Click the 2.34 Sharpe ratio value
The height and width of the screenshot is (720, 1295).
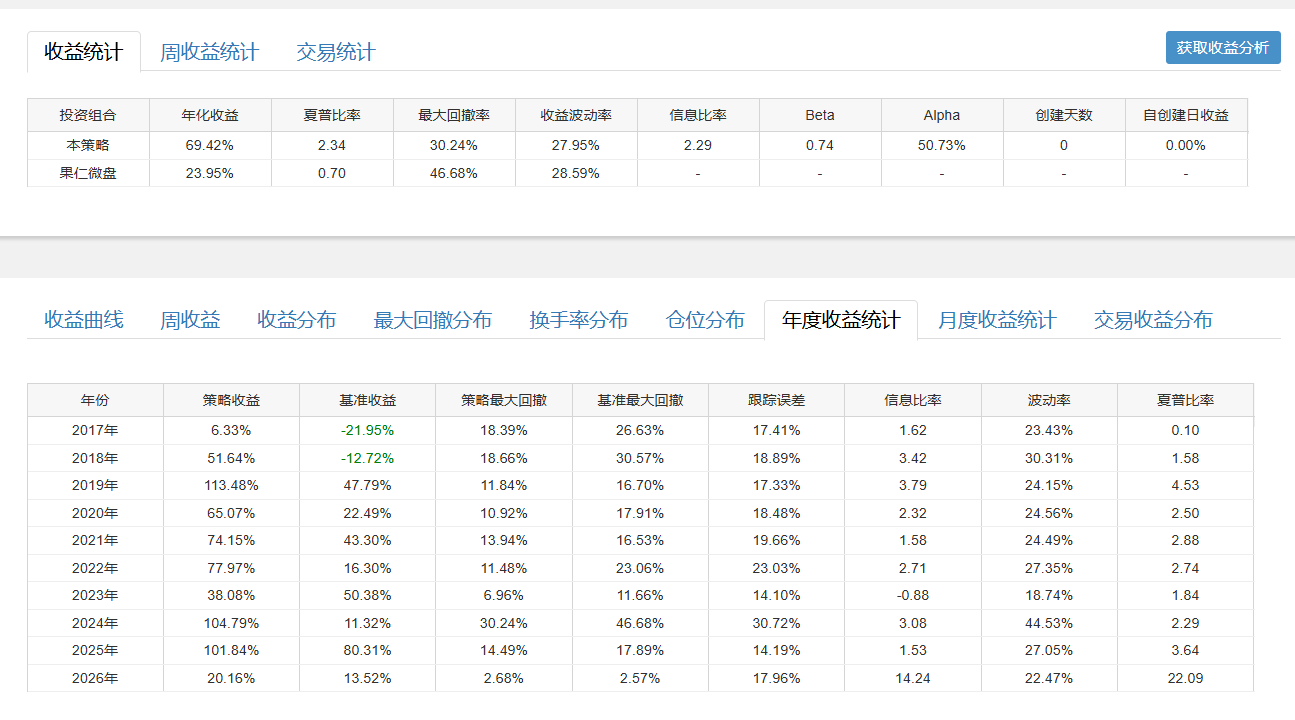tap(332, 145)
